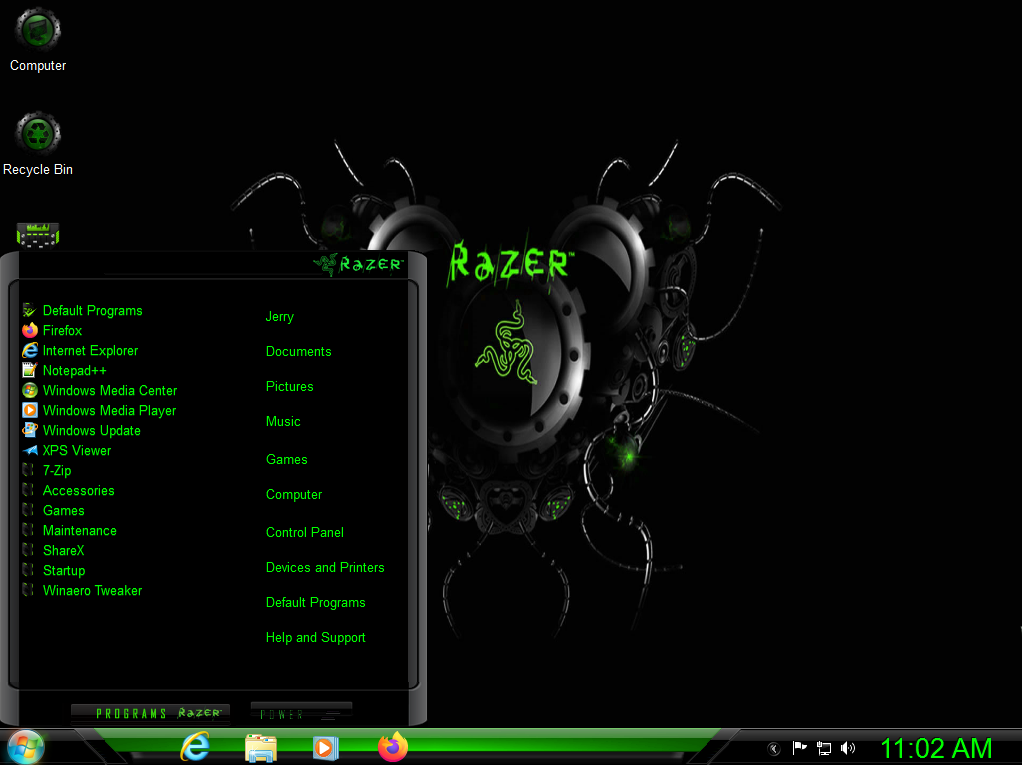Expand the 7-Zip folder
Image resolution: width=1022 pixels, height=765 pixels.
[x=47, y=470]
